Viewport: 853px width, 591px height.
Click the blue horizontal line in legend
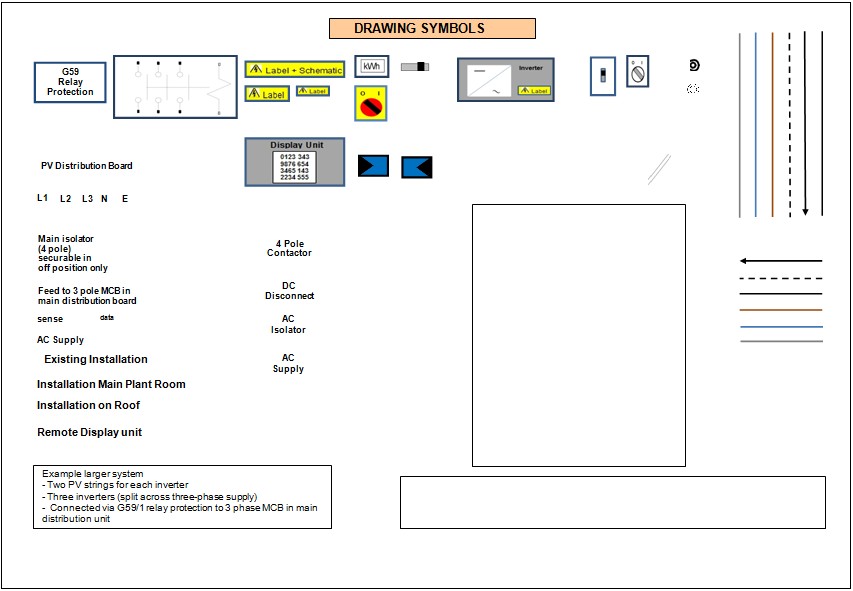click(x=781, y=326)
